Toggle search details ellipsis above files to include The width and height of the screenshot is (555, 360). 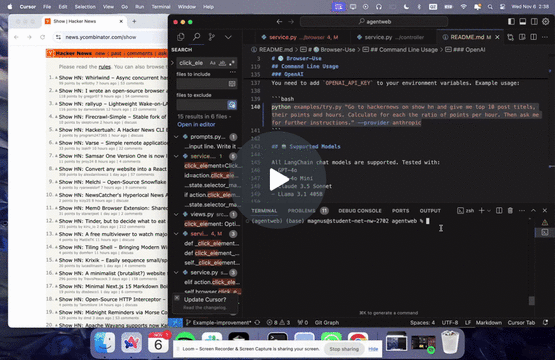click(x=233, y=72)
